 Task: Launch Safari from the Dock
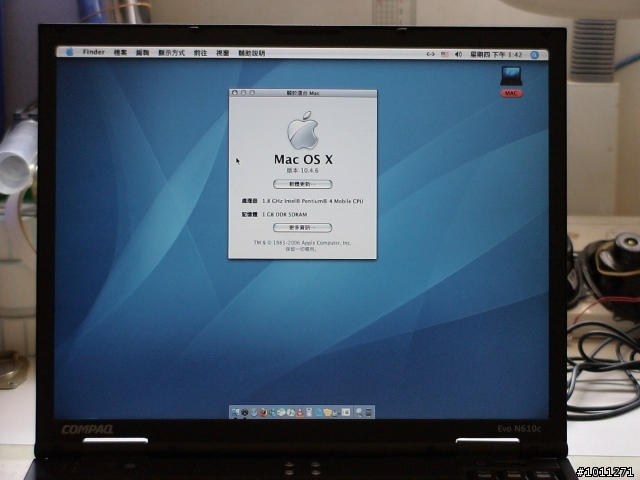(x=254, y=412)
